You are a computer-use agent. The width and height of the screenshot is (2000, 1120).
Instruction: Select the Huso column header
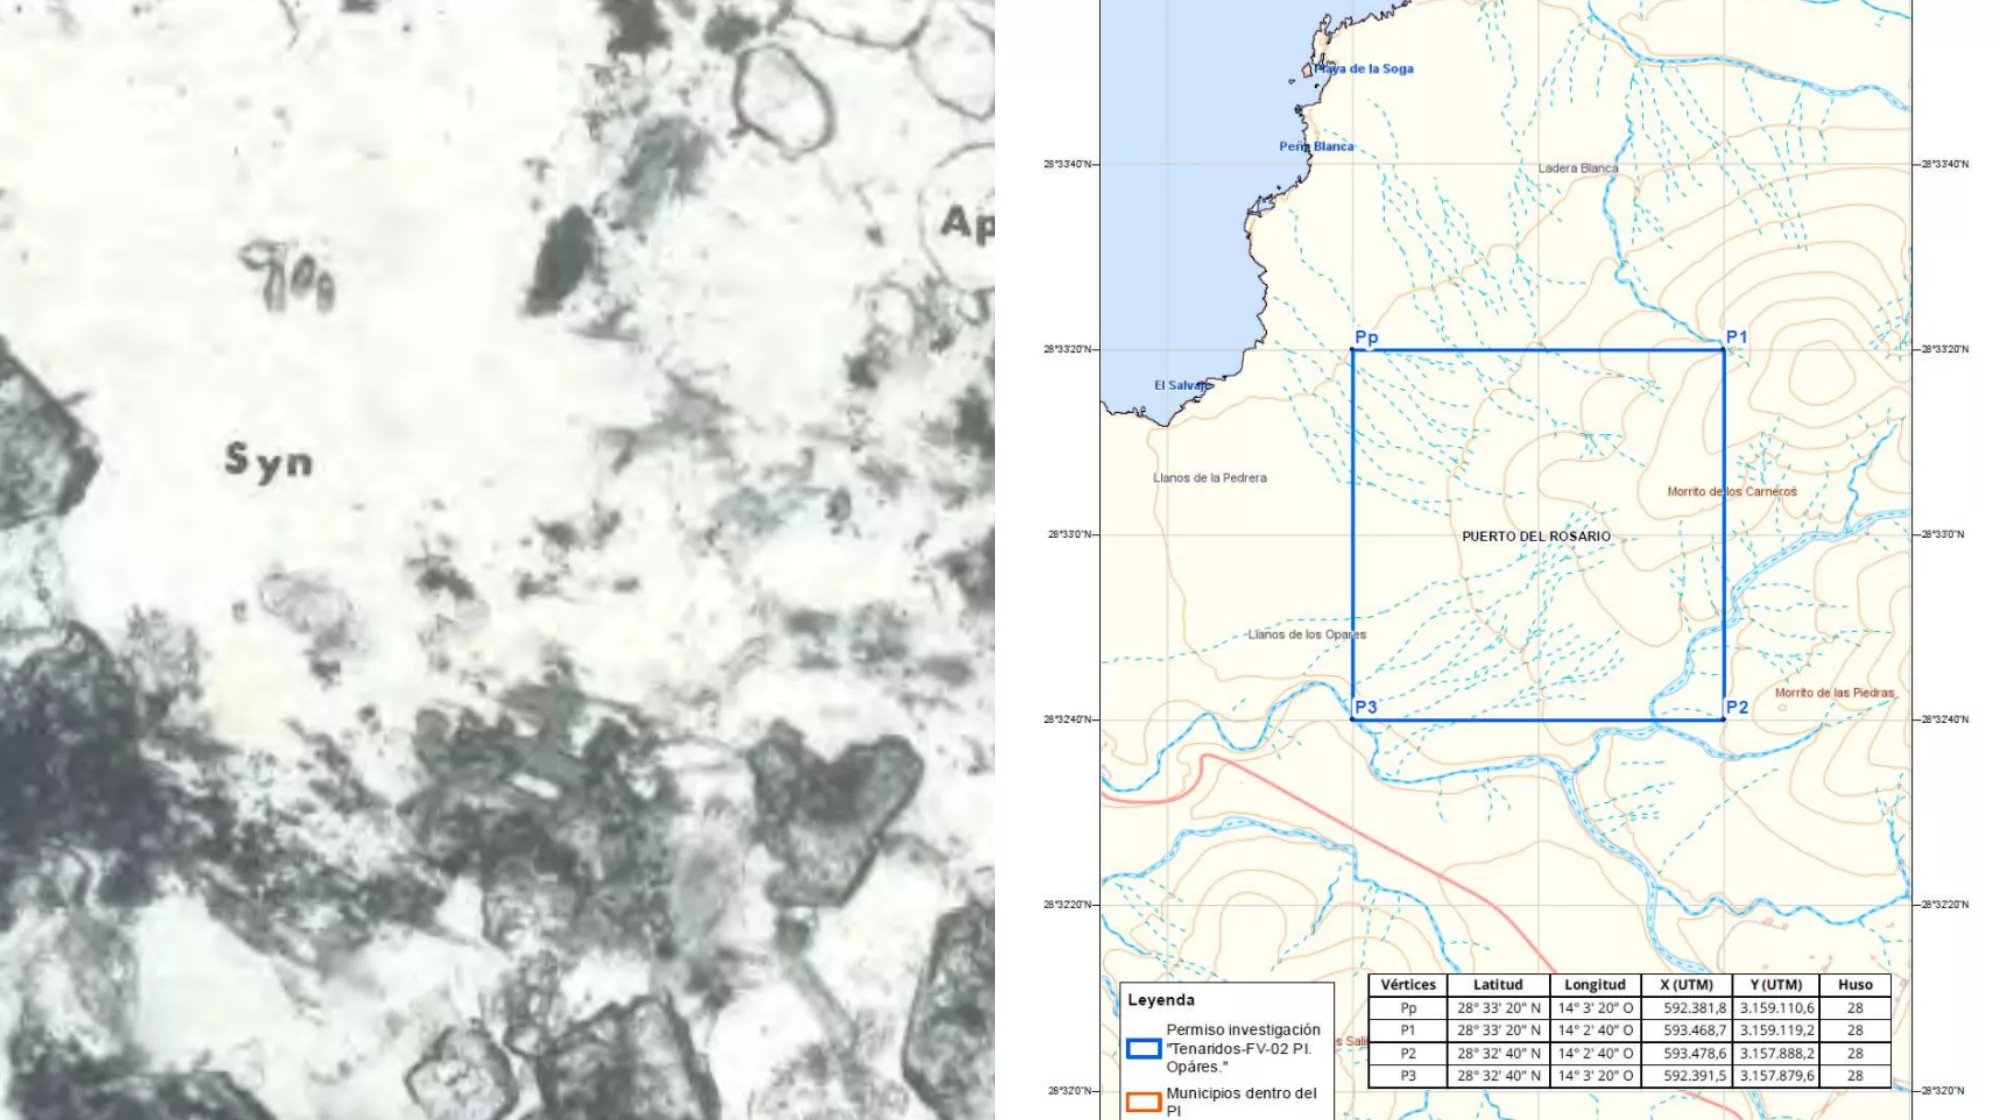(x=1854, y=985)
